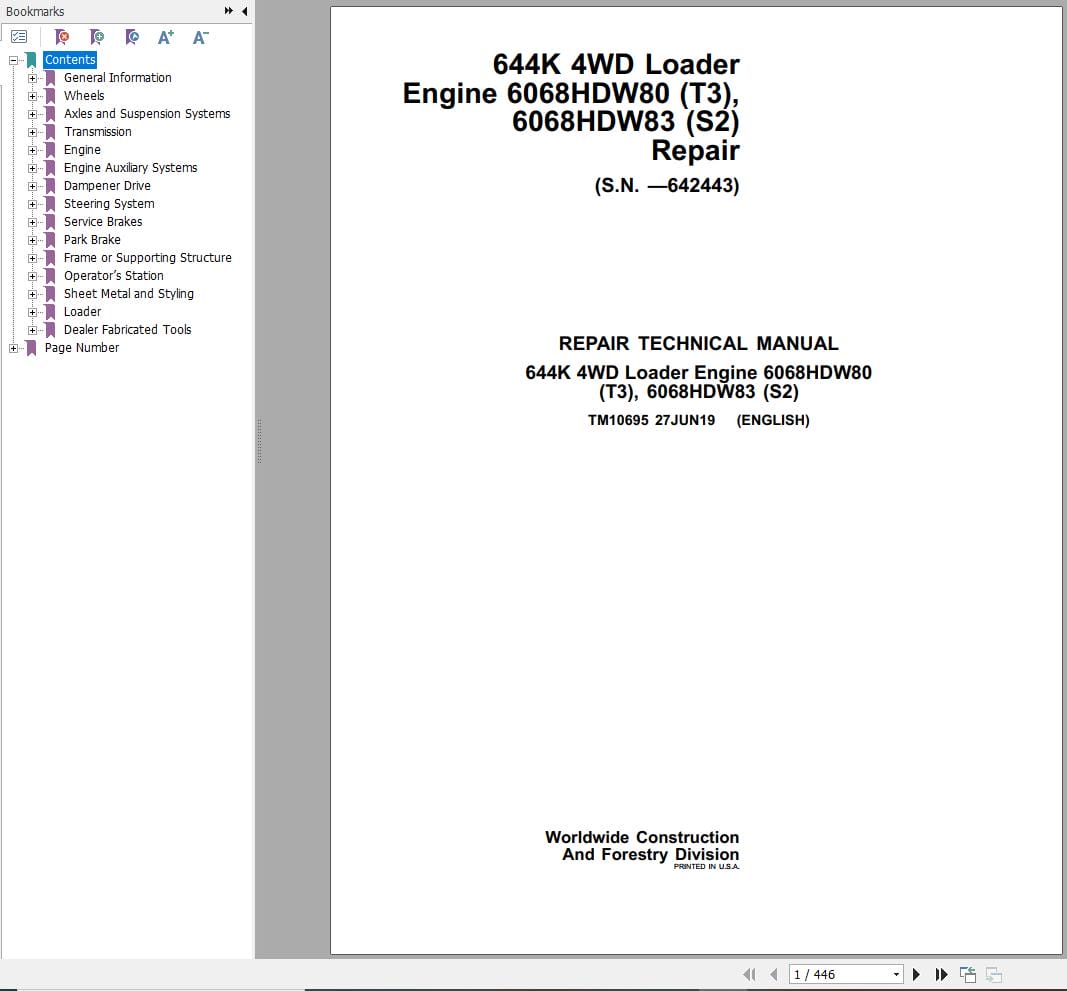Open the Page Number bookmark
Screen dimensions: 1067x991
point(82,348)
